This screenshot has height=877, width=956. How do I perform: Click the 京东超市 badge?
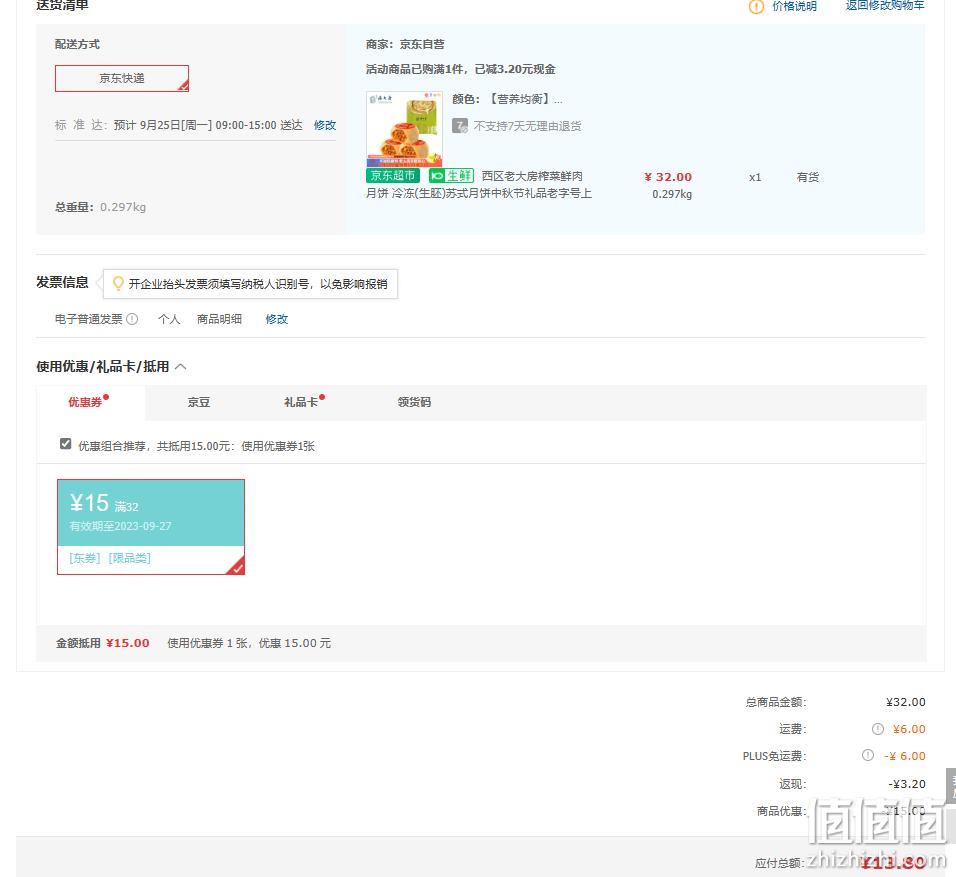click(393, 176)
